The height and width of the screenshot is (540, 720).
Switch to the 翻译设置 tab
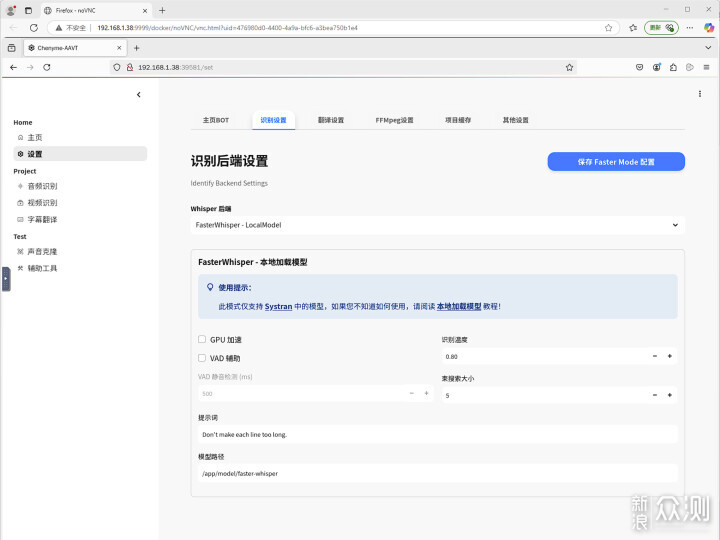(331, 120)
